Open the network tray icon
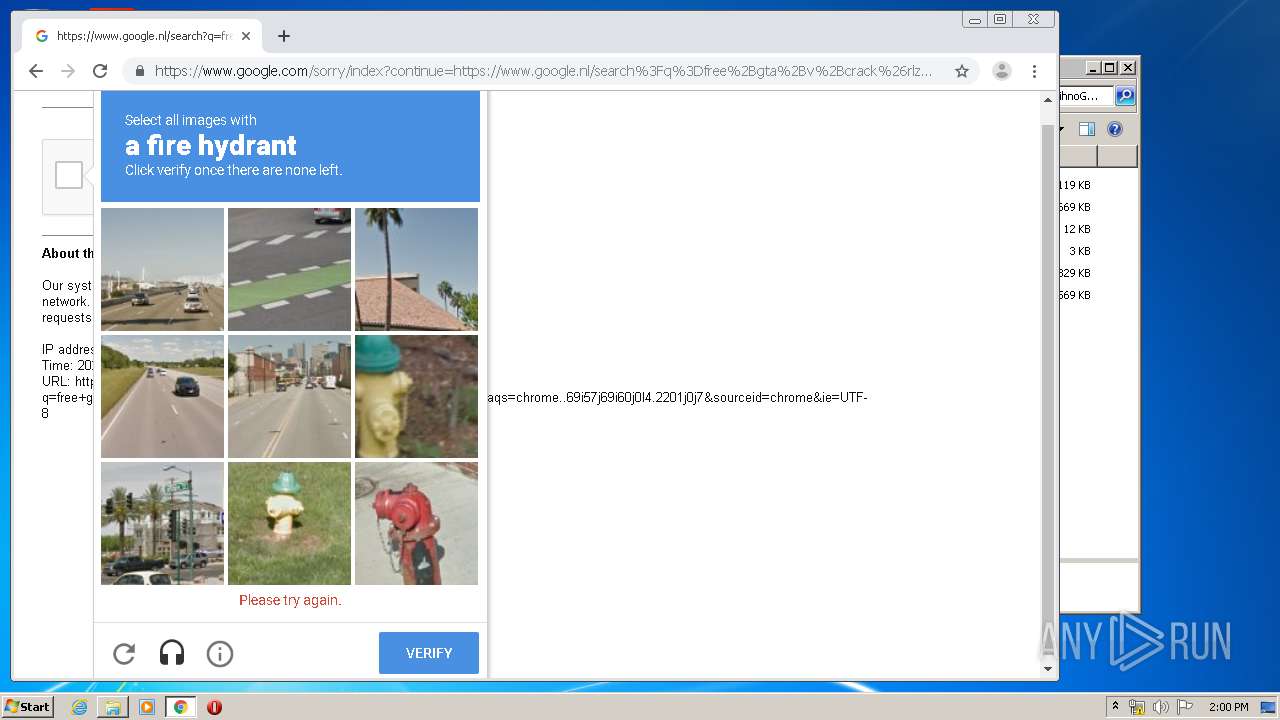 click(x=1137, y=707)
